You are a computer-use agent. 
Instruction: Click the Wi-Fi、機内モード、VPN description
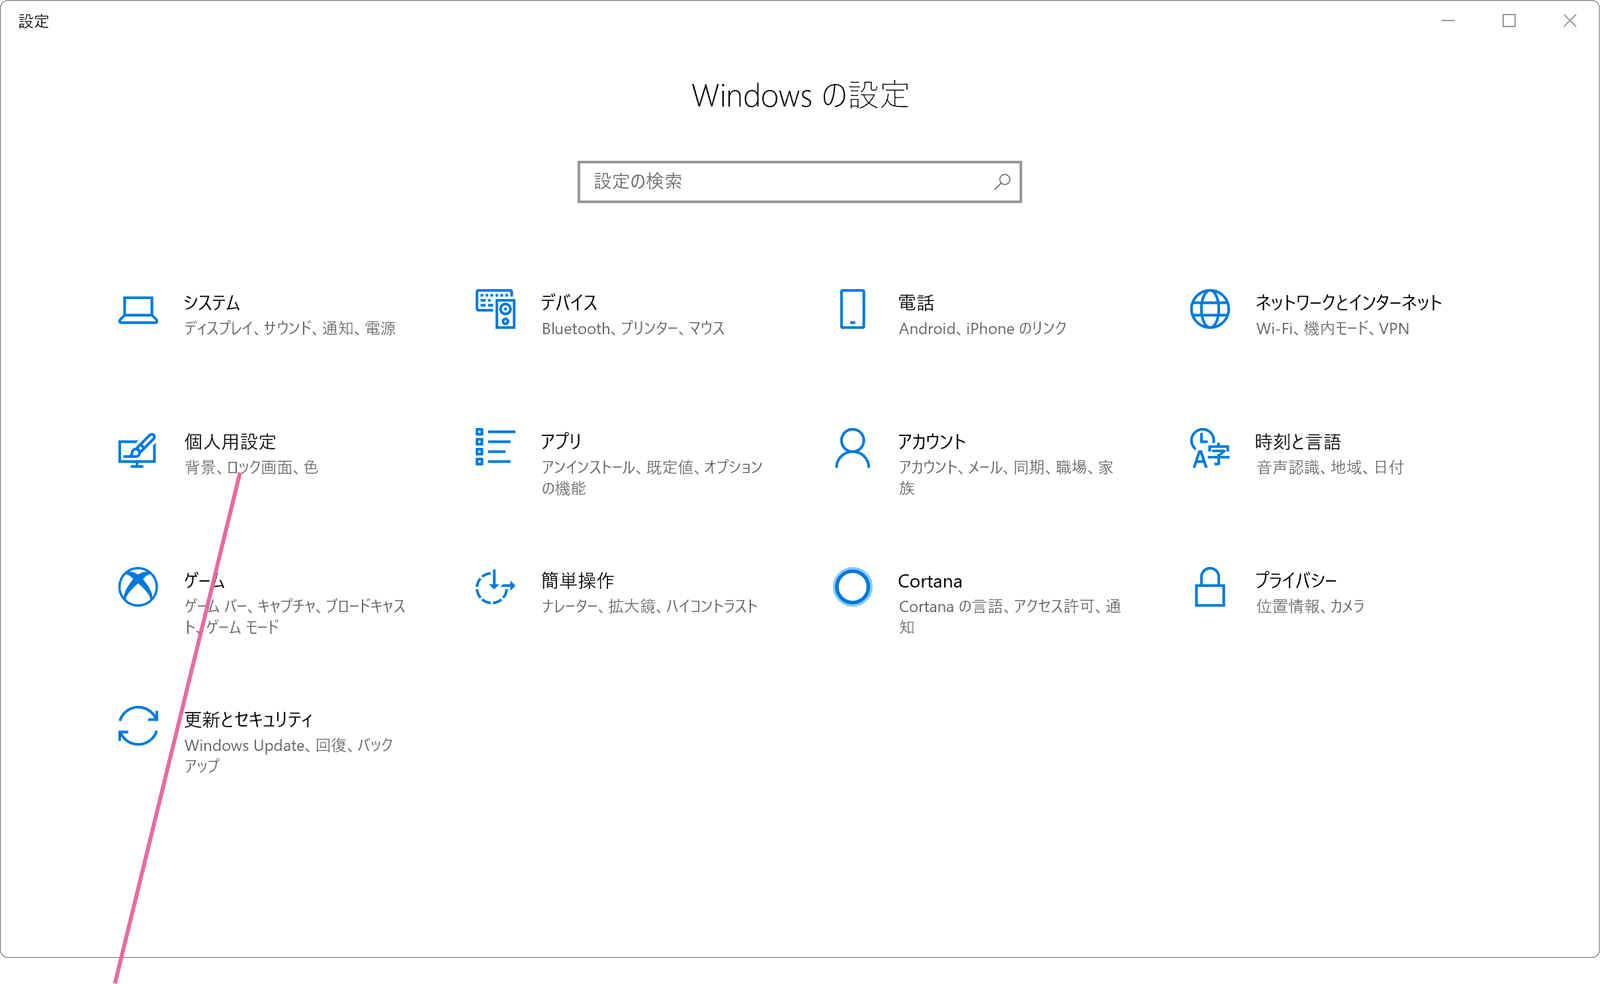pos(1332,328)
